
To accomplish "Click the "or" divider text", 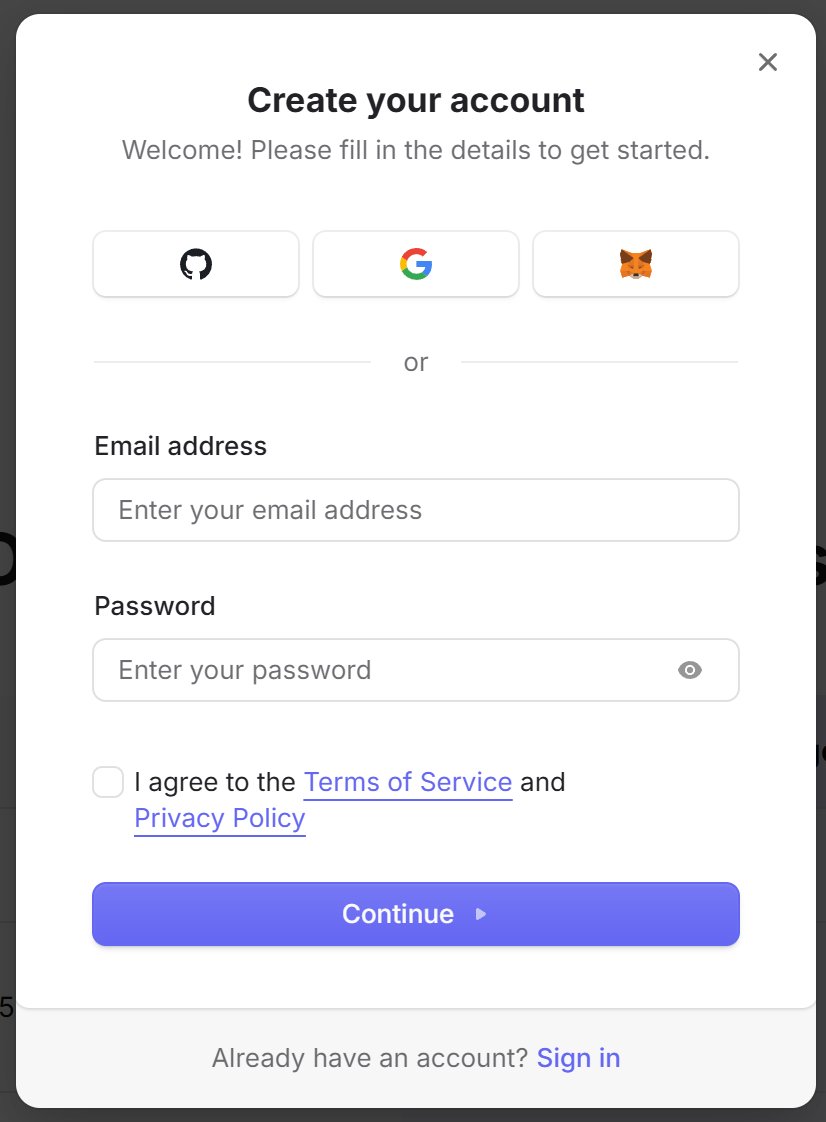I will (416, 362).
